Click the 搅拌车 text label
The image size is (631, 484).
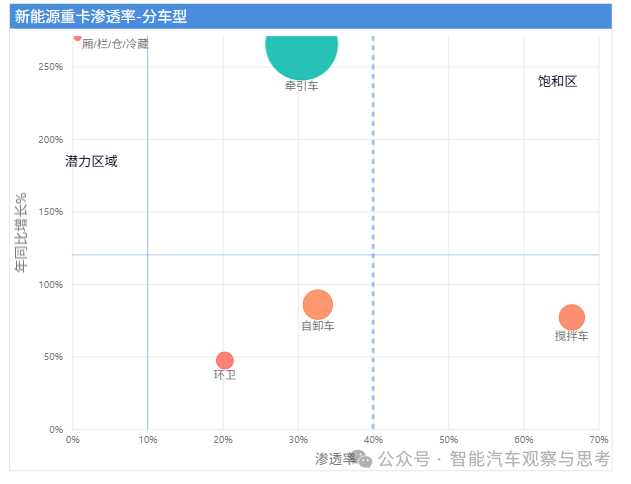click(571, 336)
